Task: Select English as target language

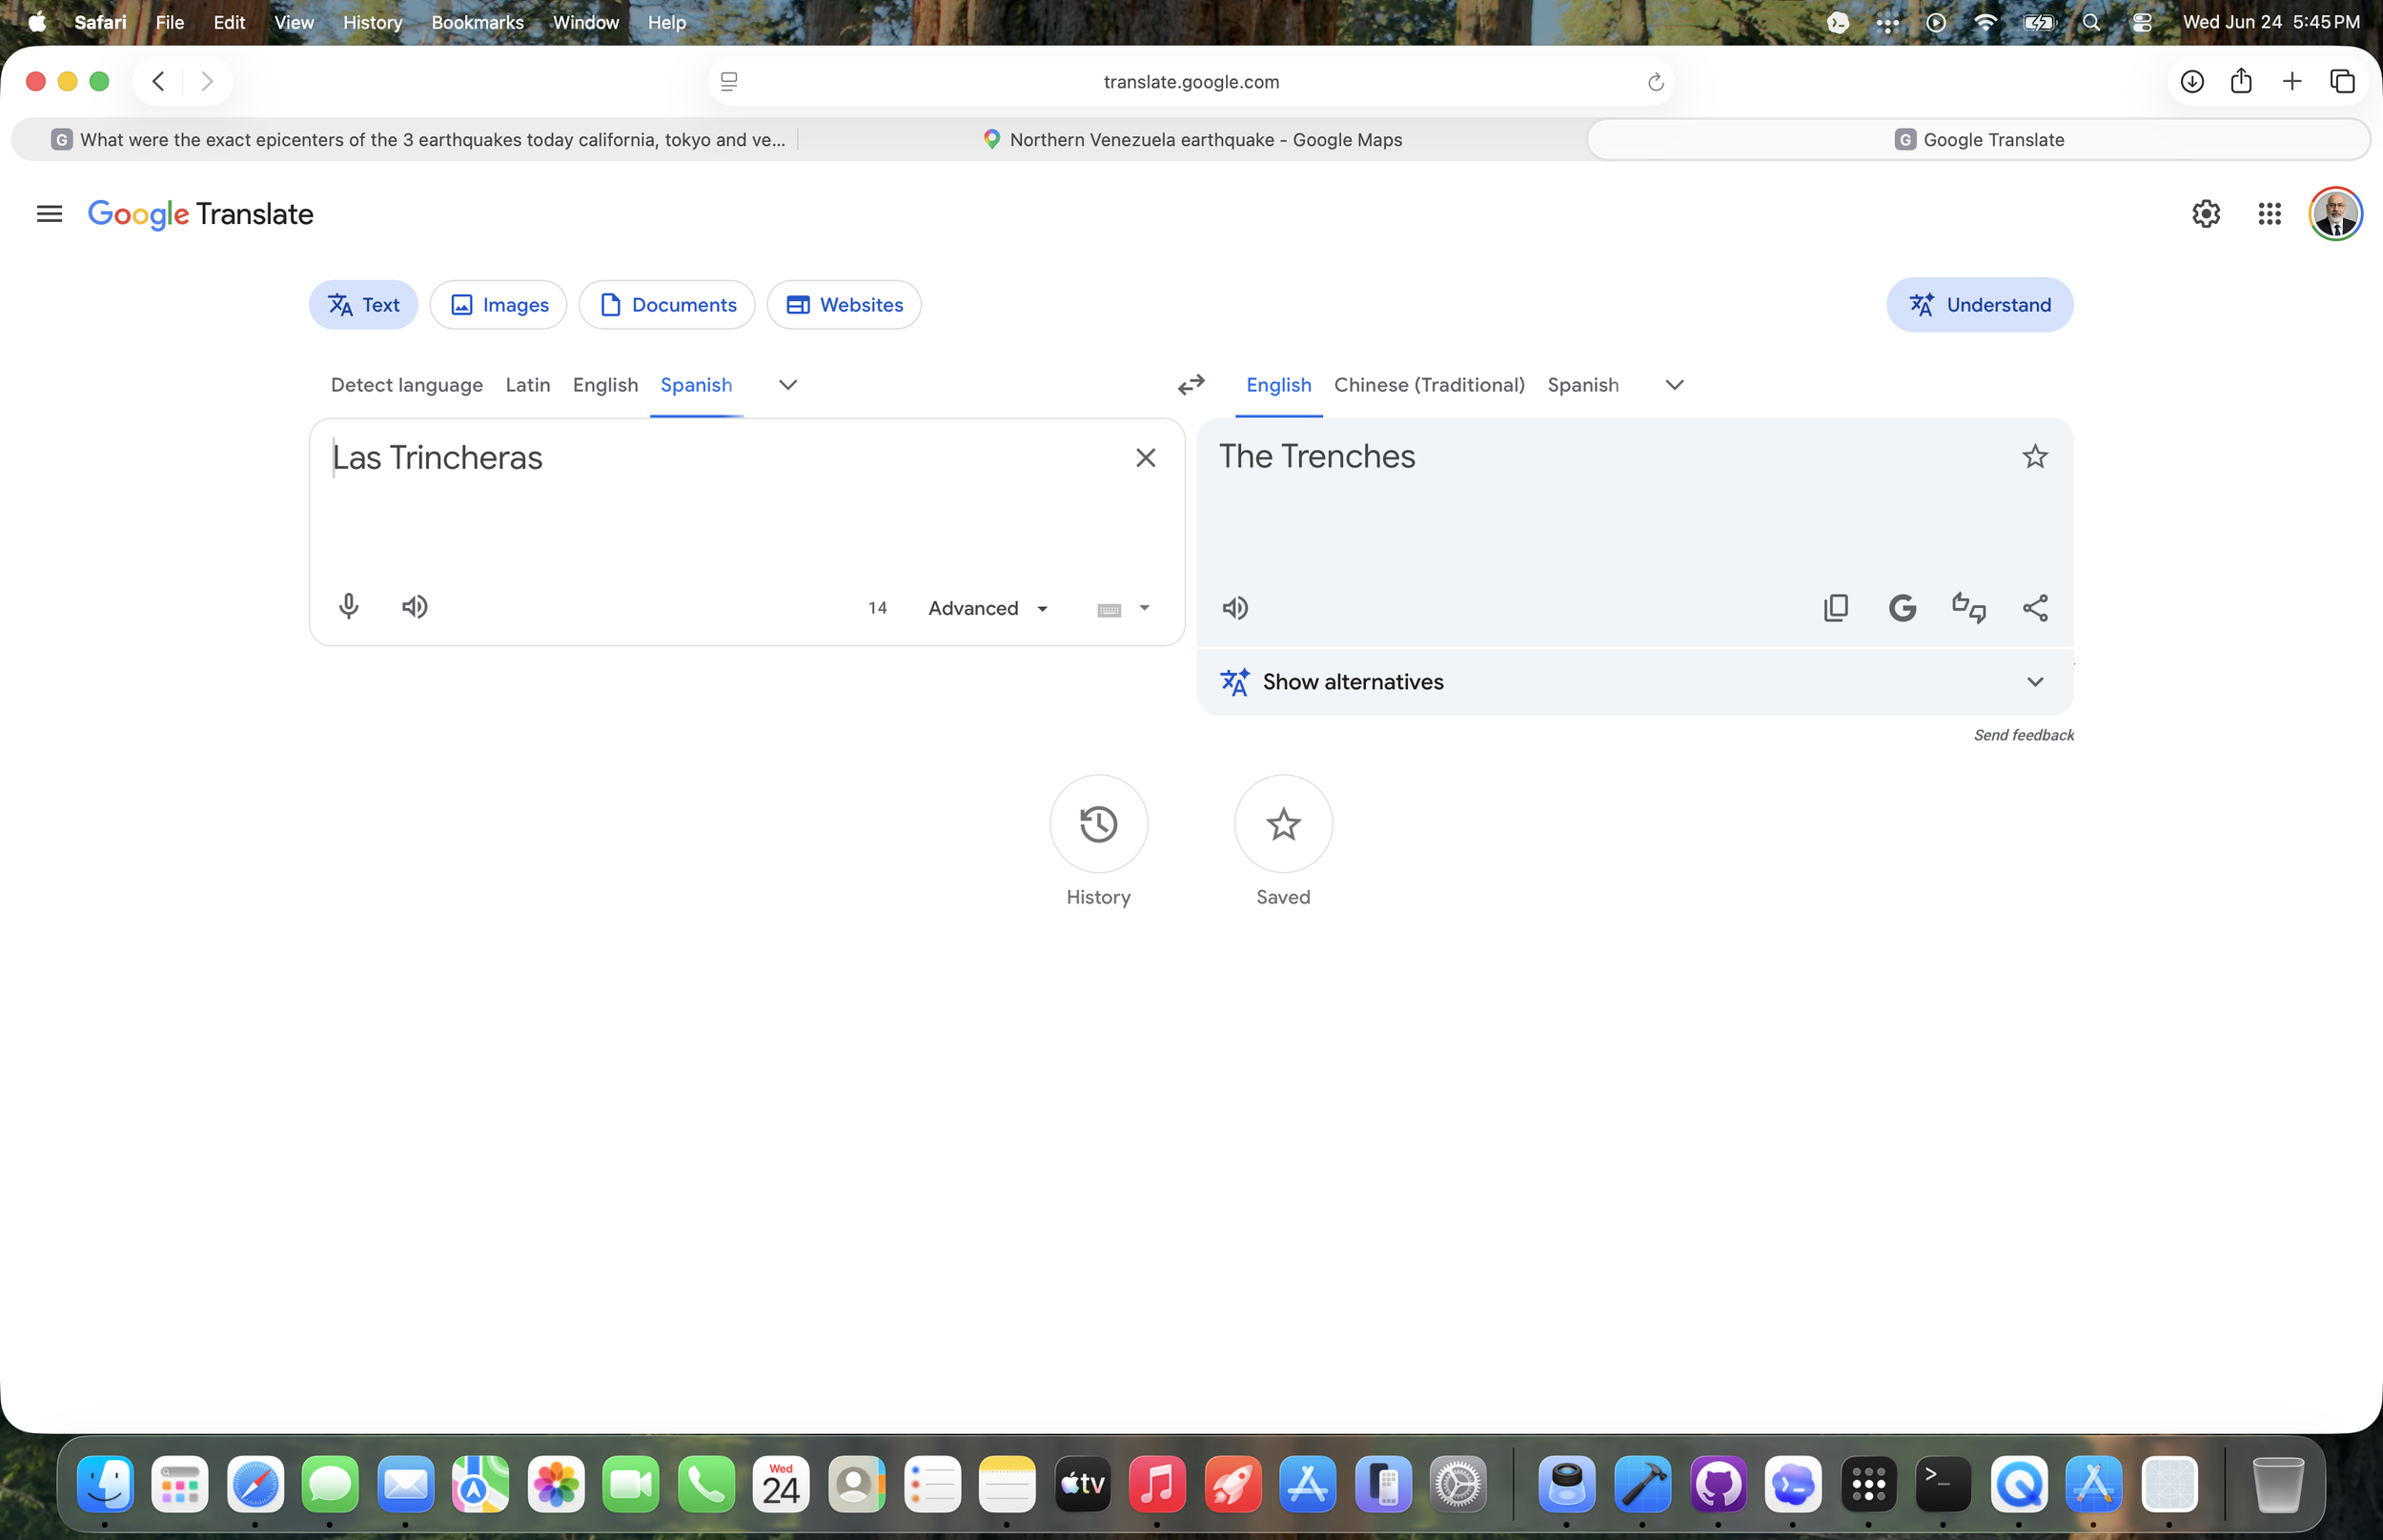Action: 1279,385
